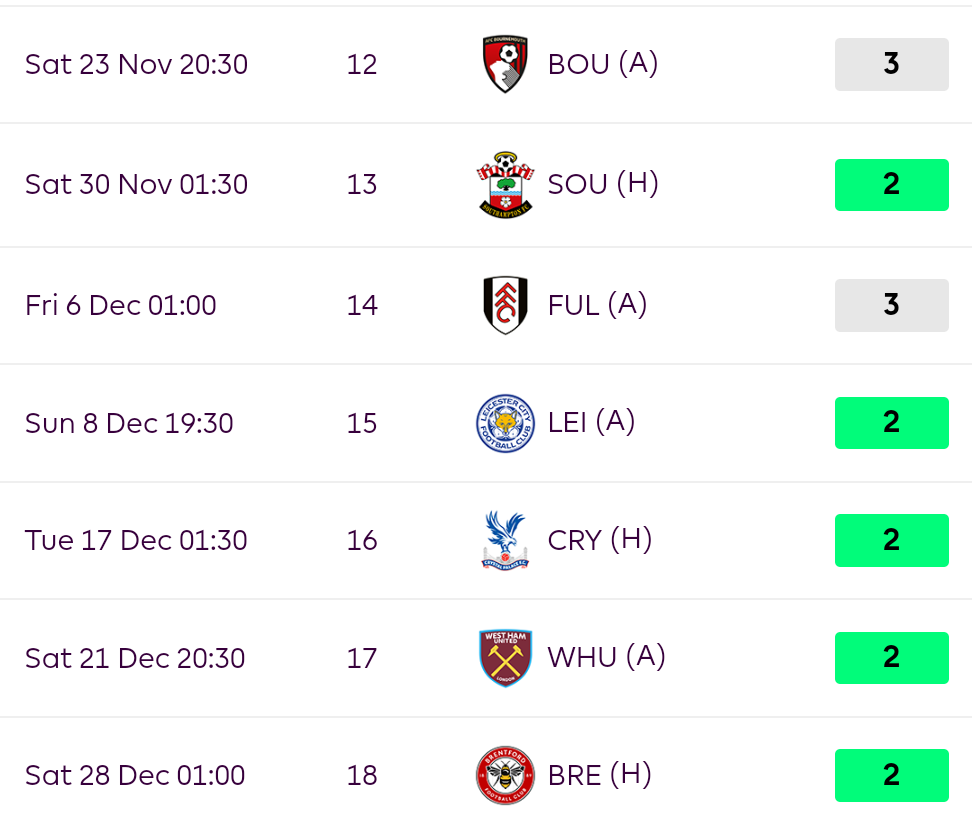
Task: Open the BOU (A) fixture link
Action: 603,64
